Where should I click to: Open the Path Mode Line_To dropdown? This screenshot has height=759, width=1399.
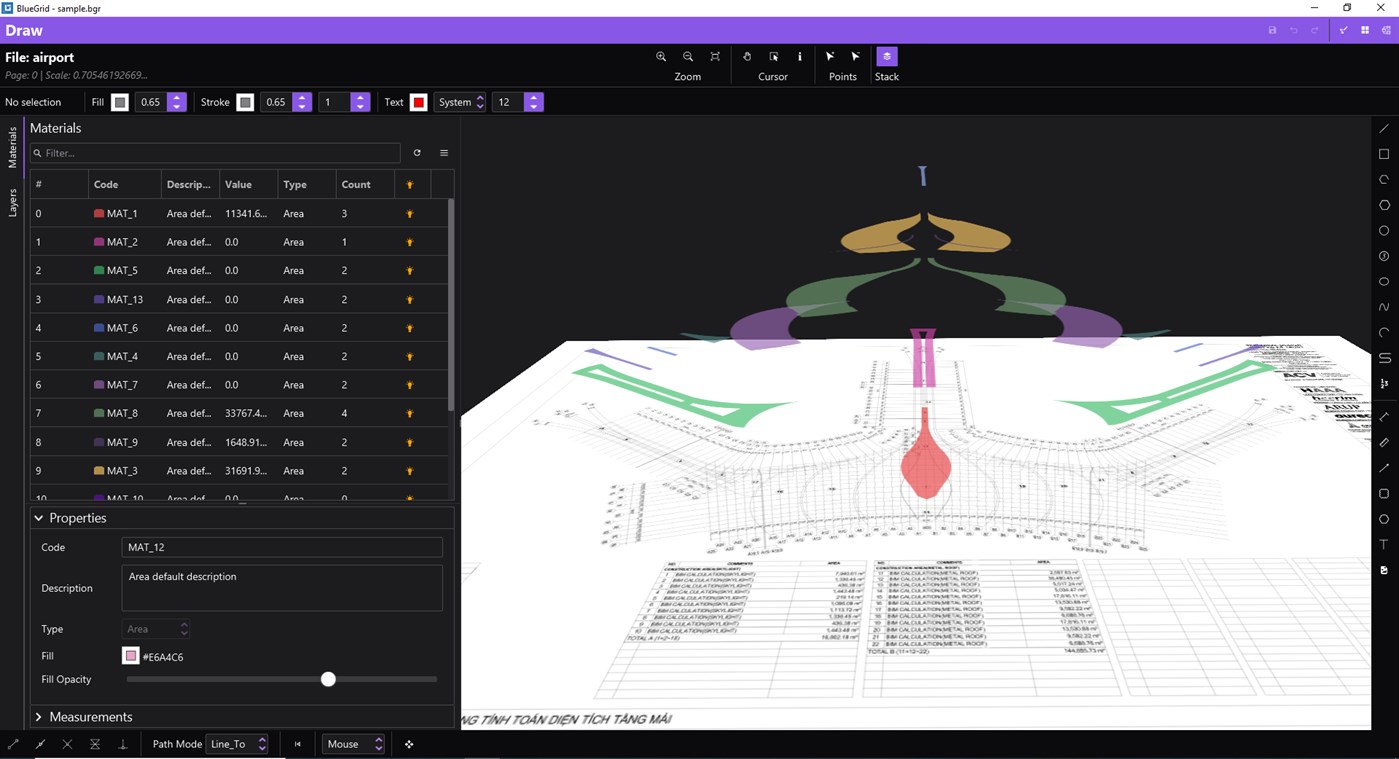point(237,744)
